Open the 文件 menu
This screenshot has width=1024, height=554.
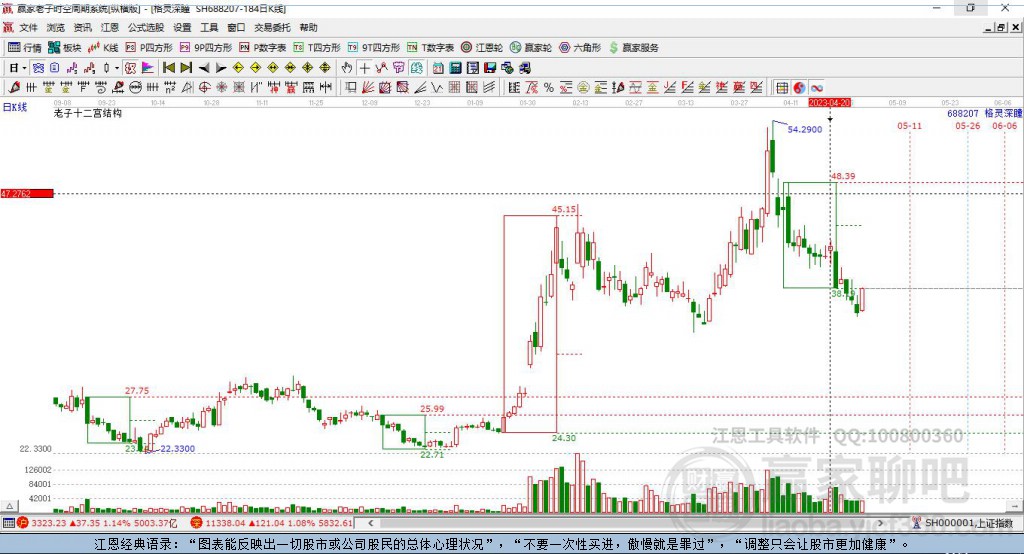[x=28, y=27]
